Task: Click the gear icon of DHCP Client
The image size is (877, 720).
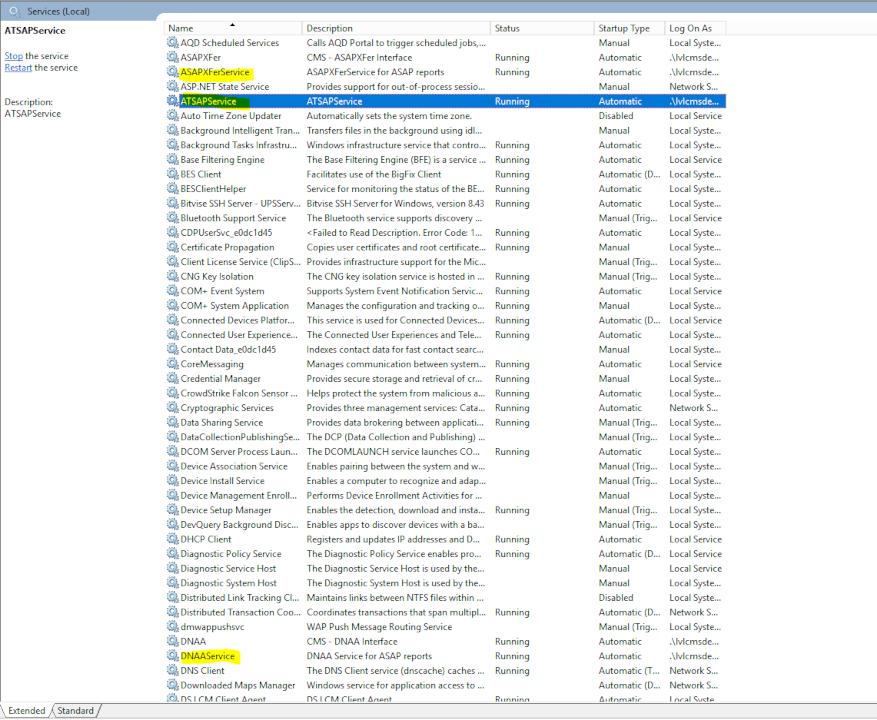Action: [x=172, y=538]
